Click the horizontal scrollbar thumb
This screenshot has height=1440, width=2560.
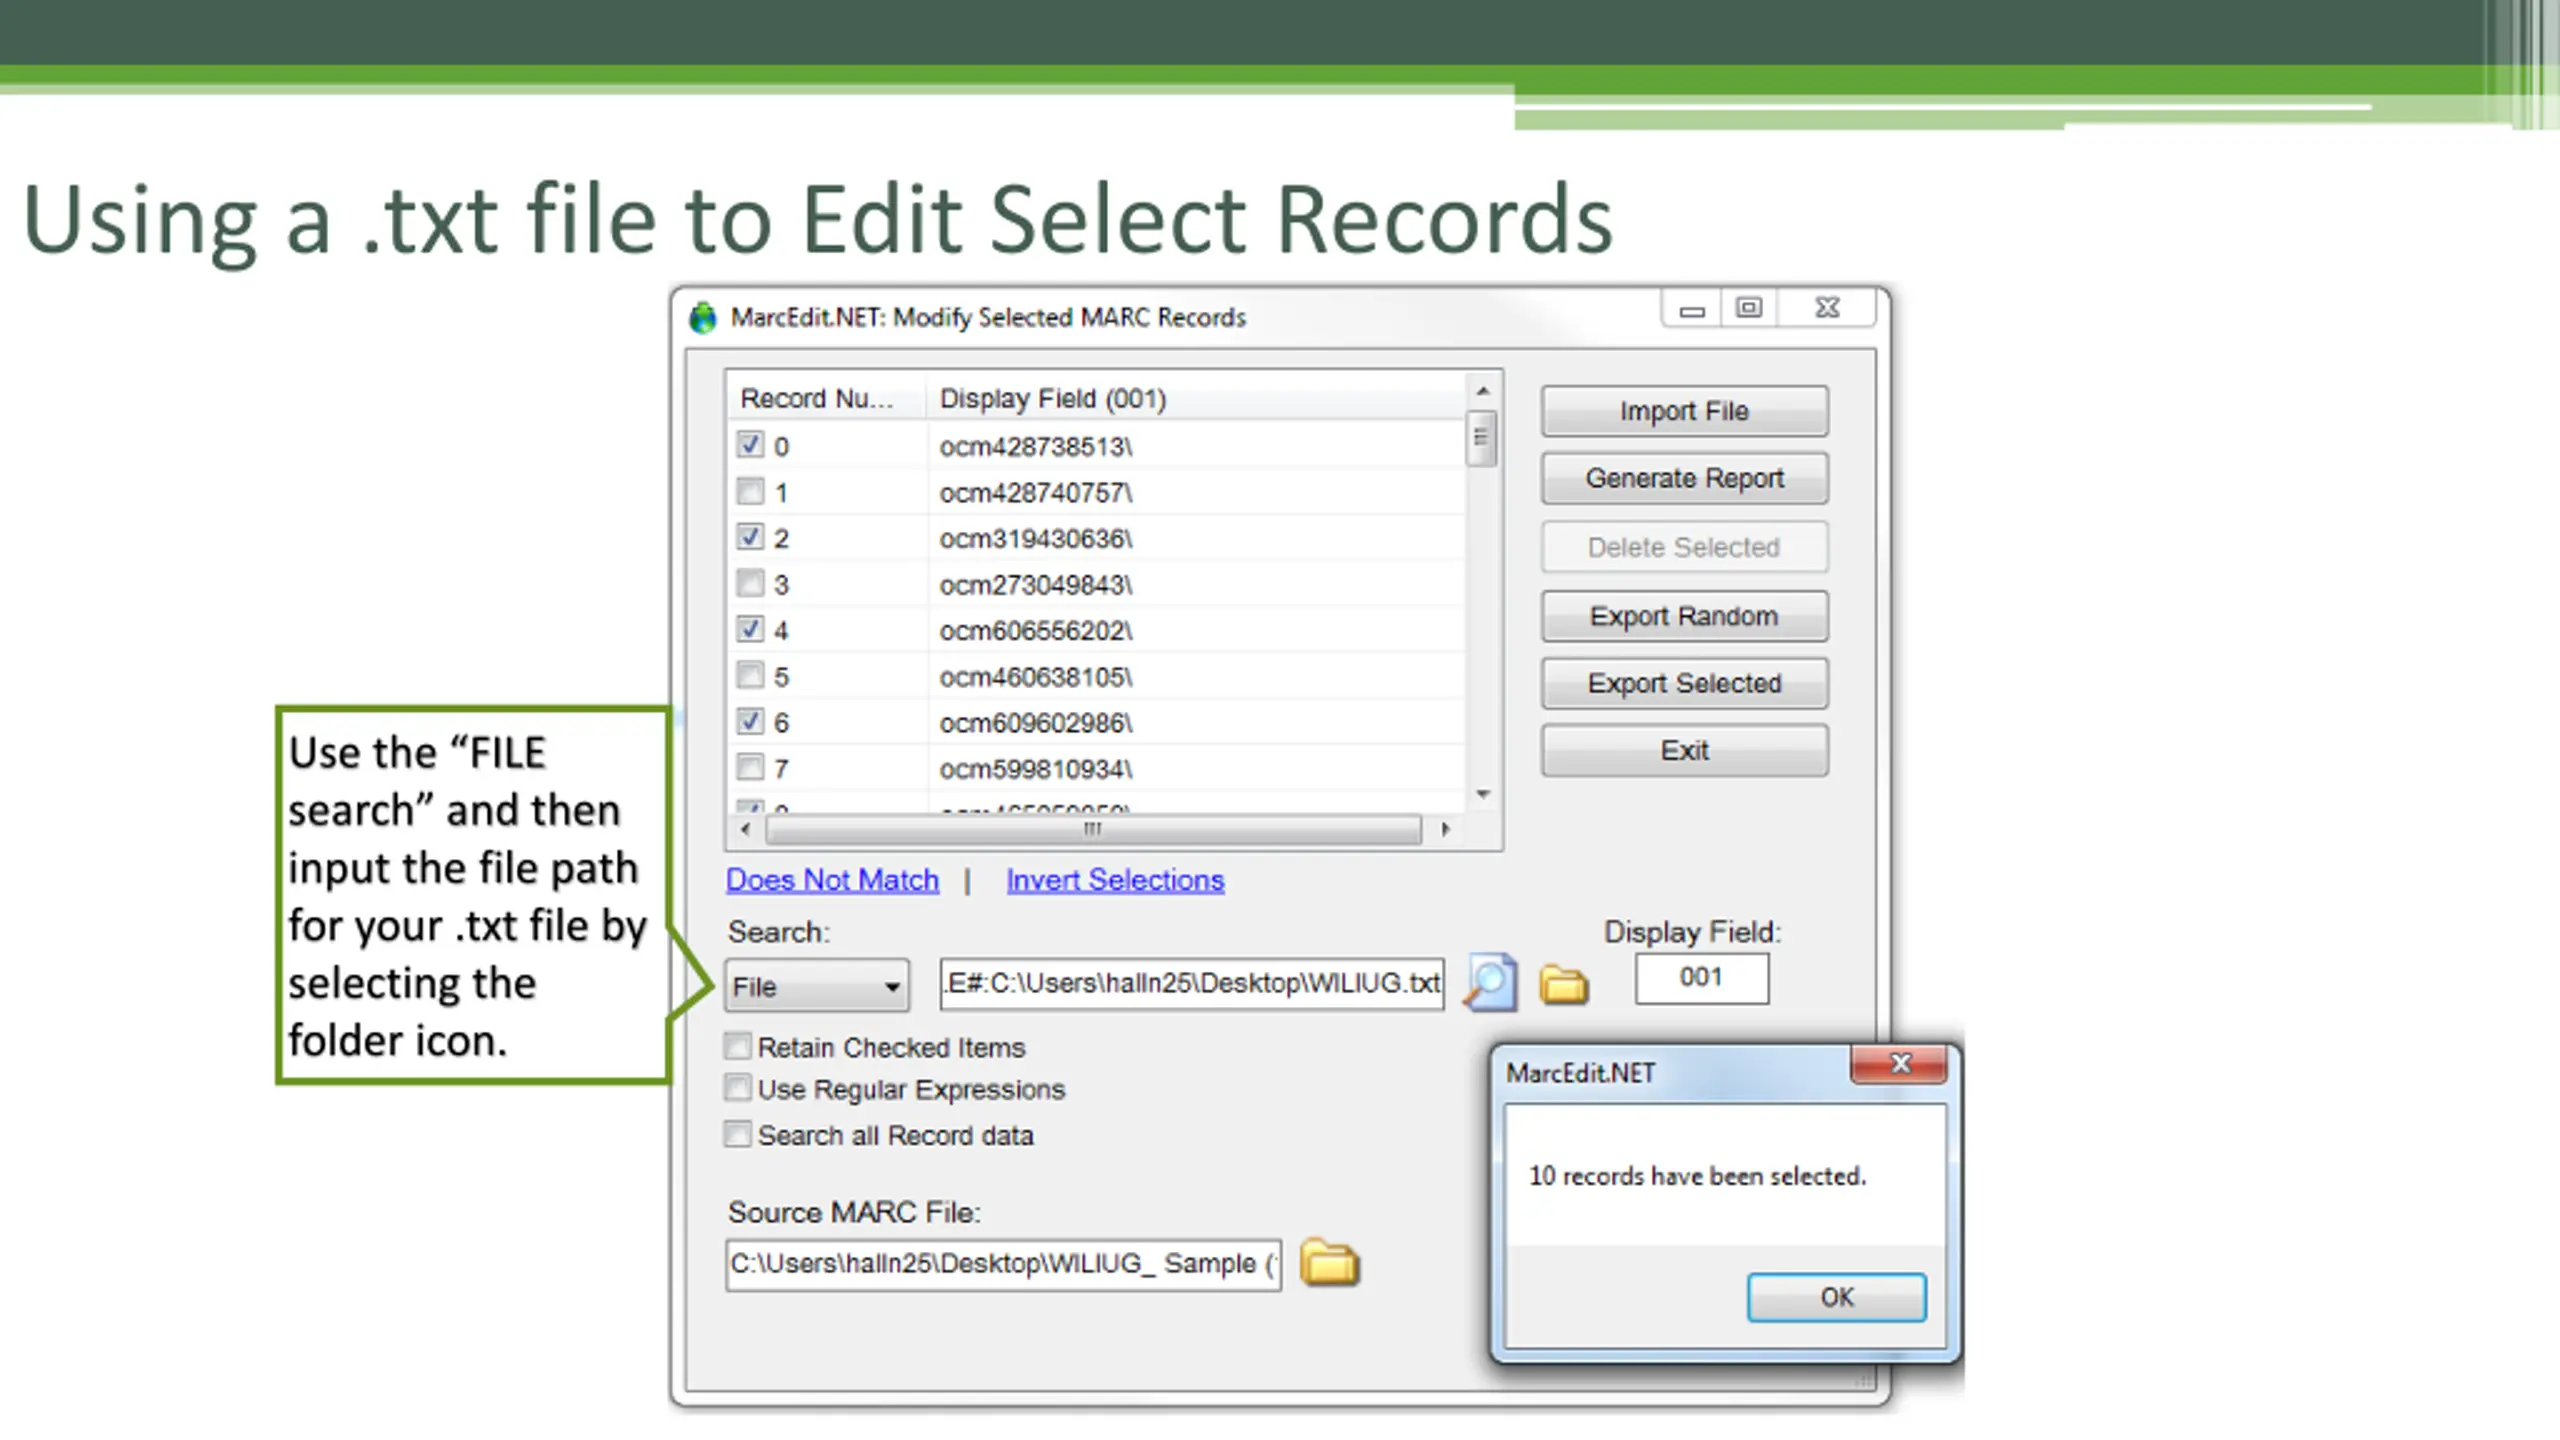(1093, 829)
